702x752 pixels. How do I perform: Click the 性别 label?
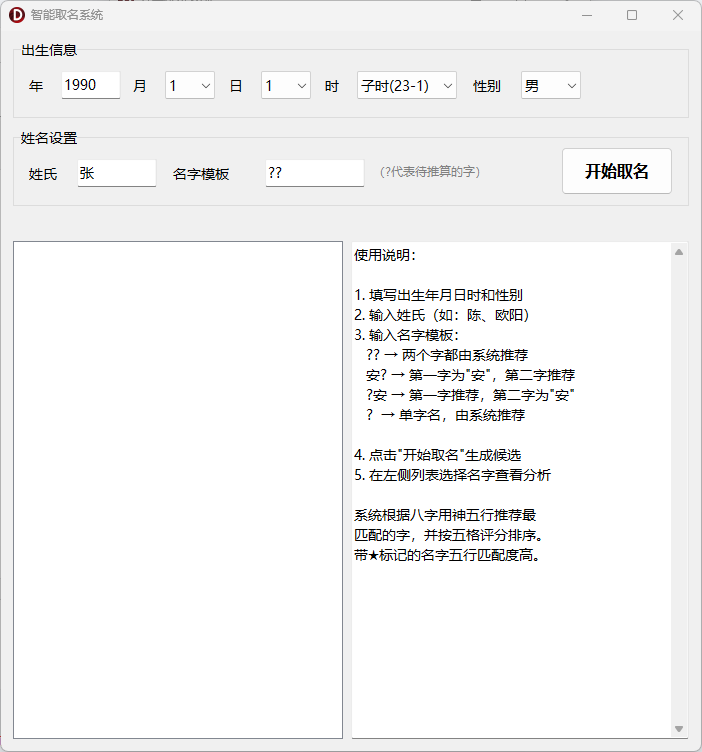coord(487,86)
